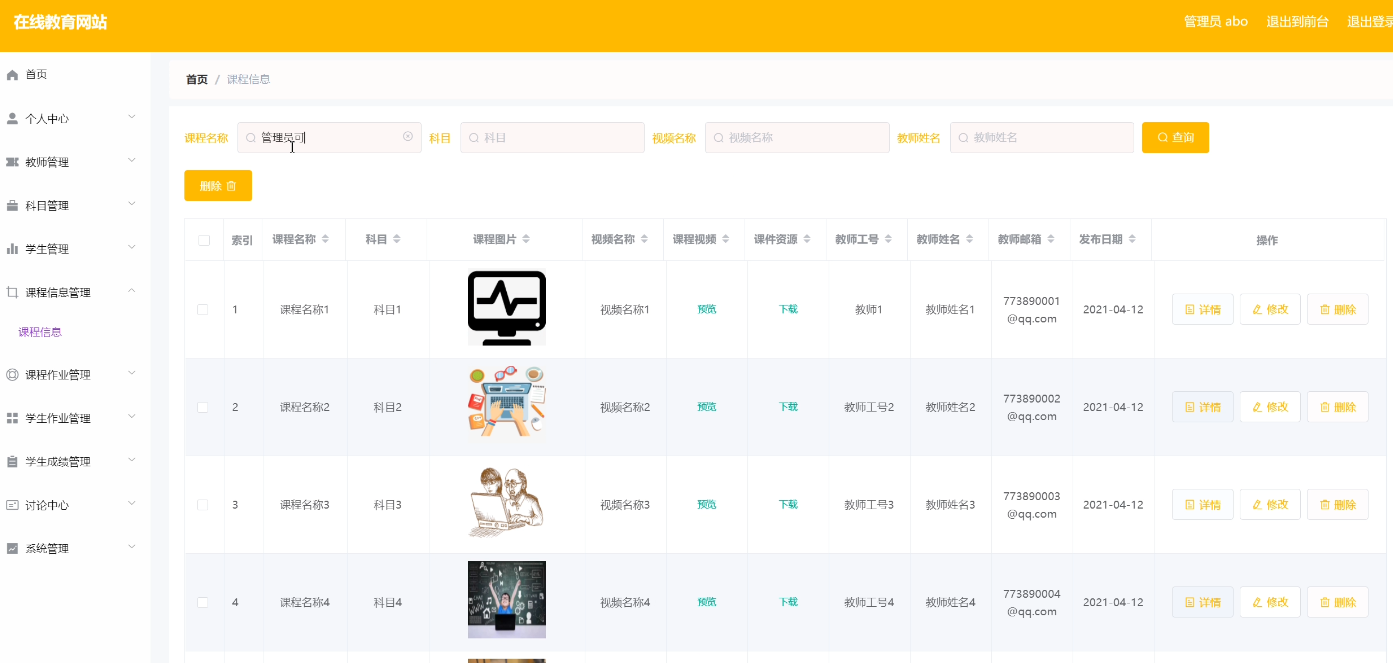This screenshot has height=663, width=1393.
Task: Click into 科目 search input
Action: 552,137
